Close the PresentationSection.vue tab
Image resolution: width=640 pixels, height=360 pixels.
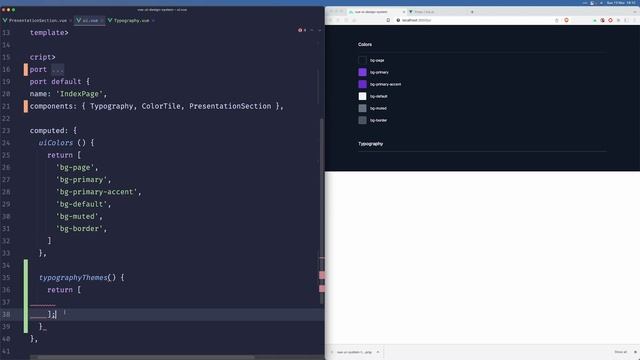click(x=71, y=20)
